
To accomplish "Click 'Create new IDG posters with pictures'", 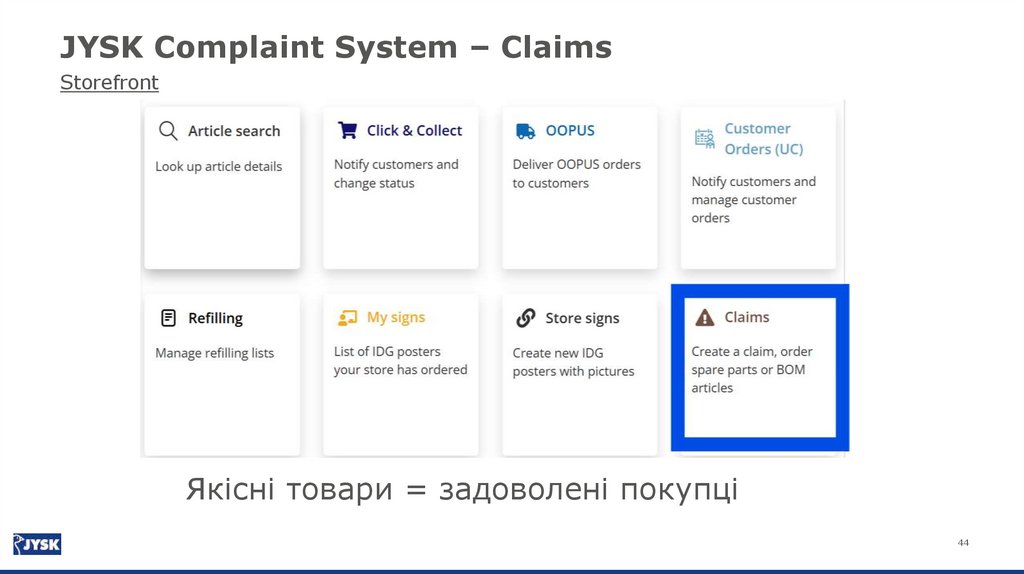I will coord(573,362).
